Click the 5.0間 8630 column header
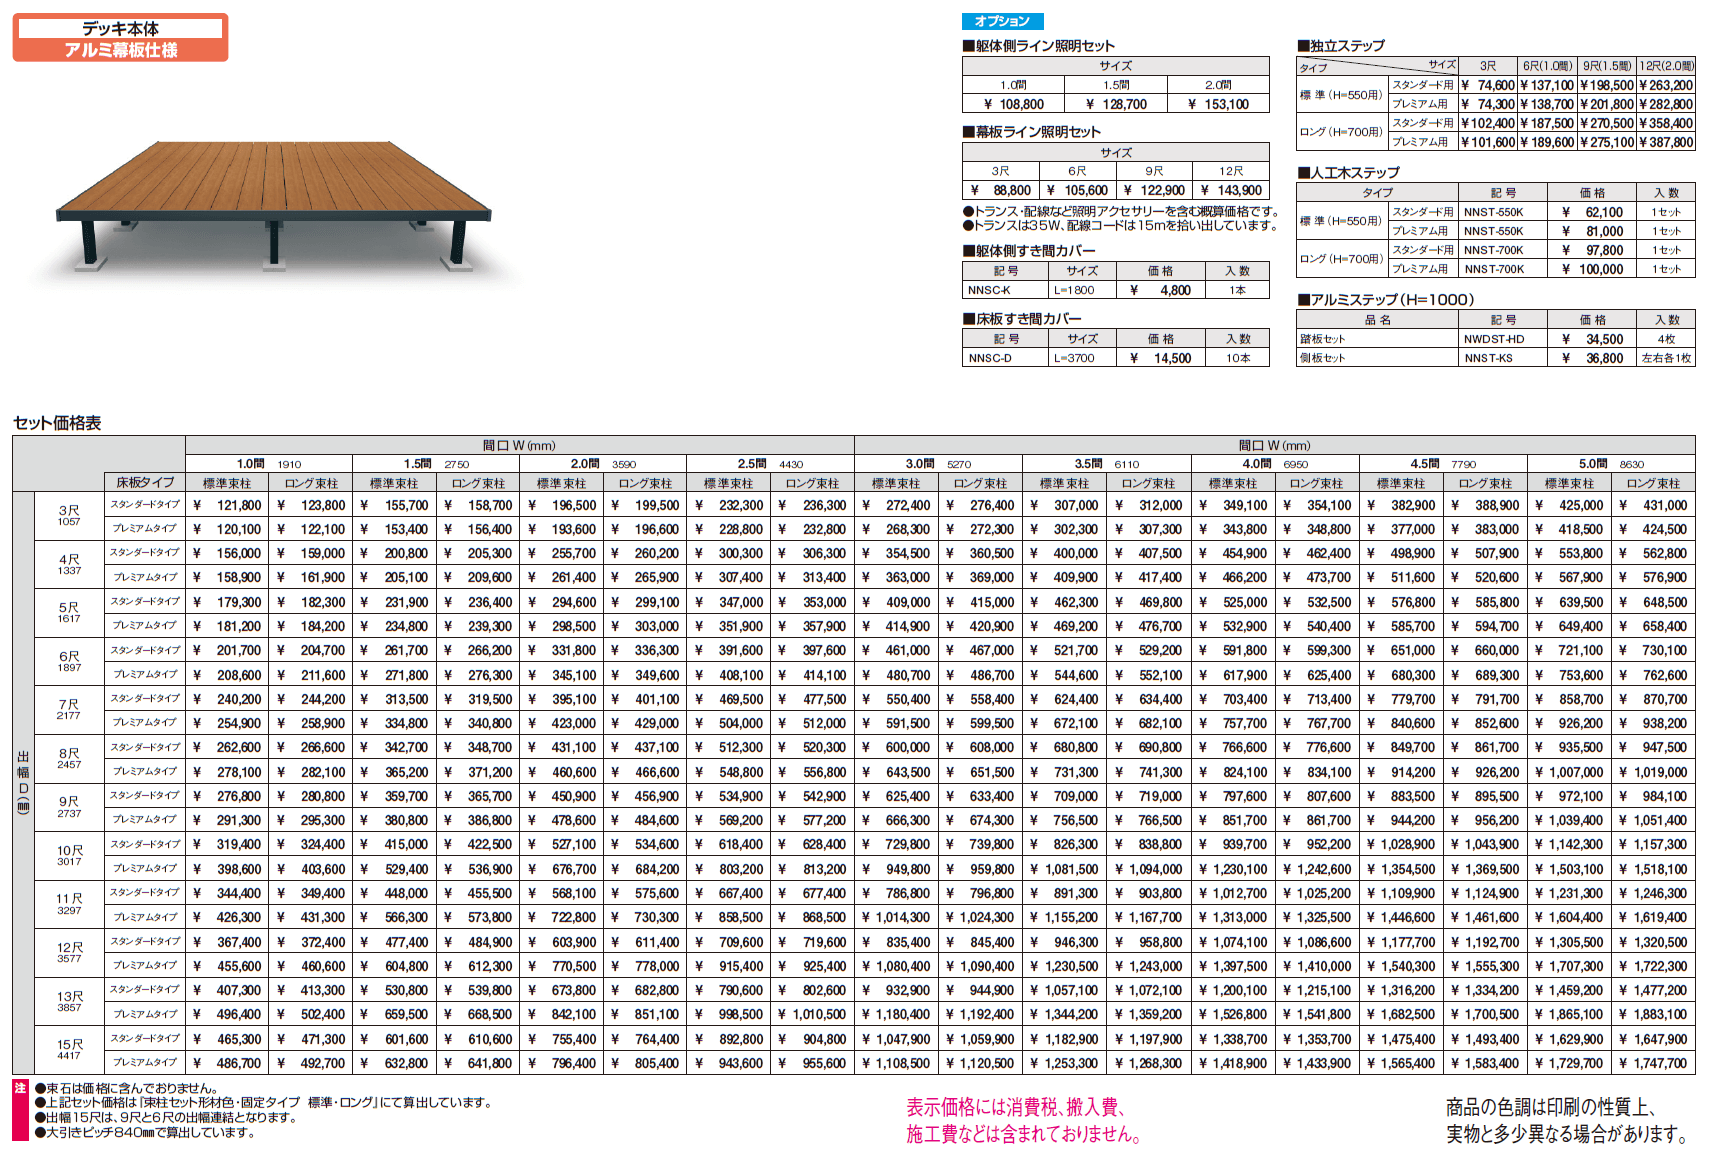This screenshot has height=1159, width=1716. click(x=1610, y=464)
